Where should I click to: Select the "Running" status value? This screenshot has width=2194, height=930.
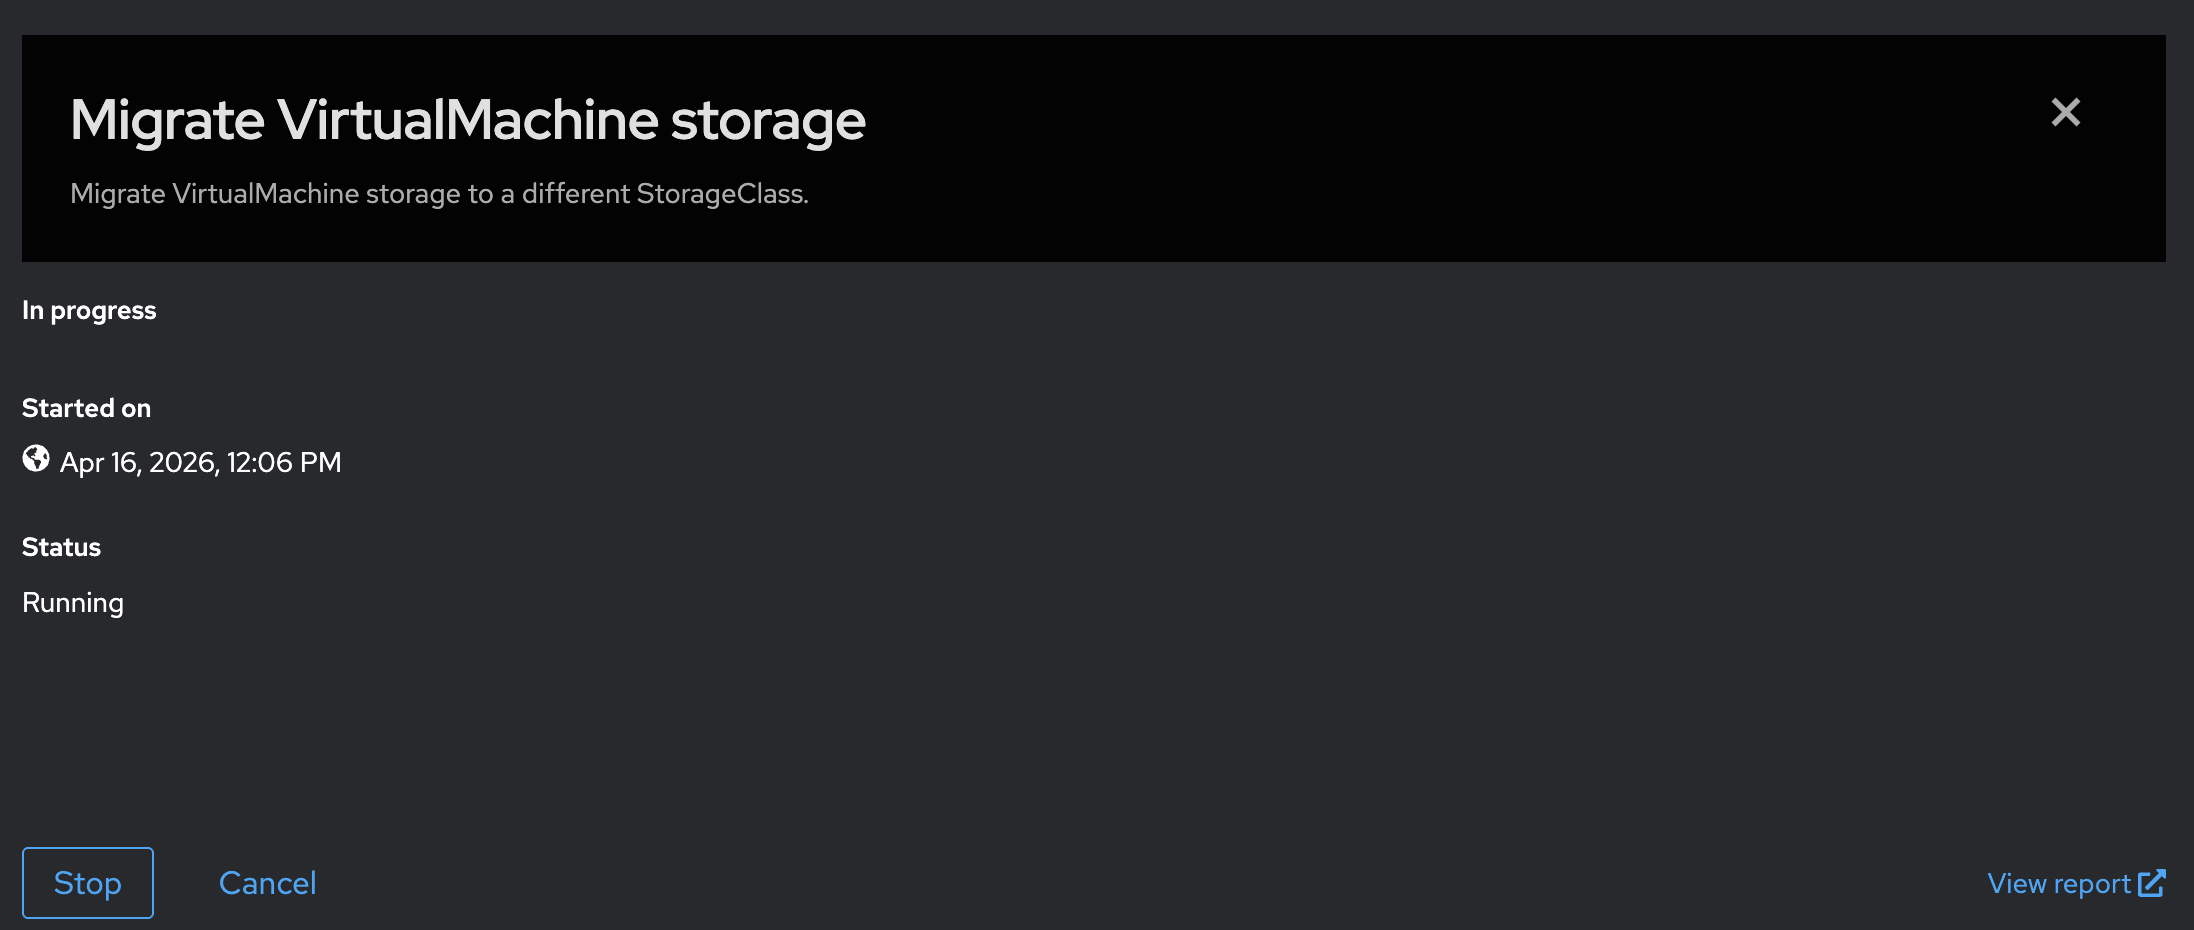(73, 603)
